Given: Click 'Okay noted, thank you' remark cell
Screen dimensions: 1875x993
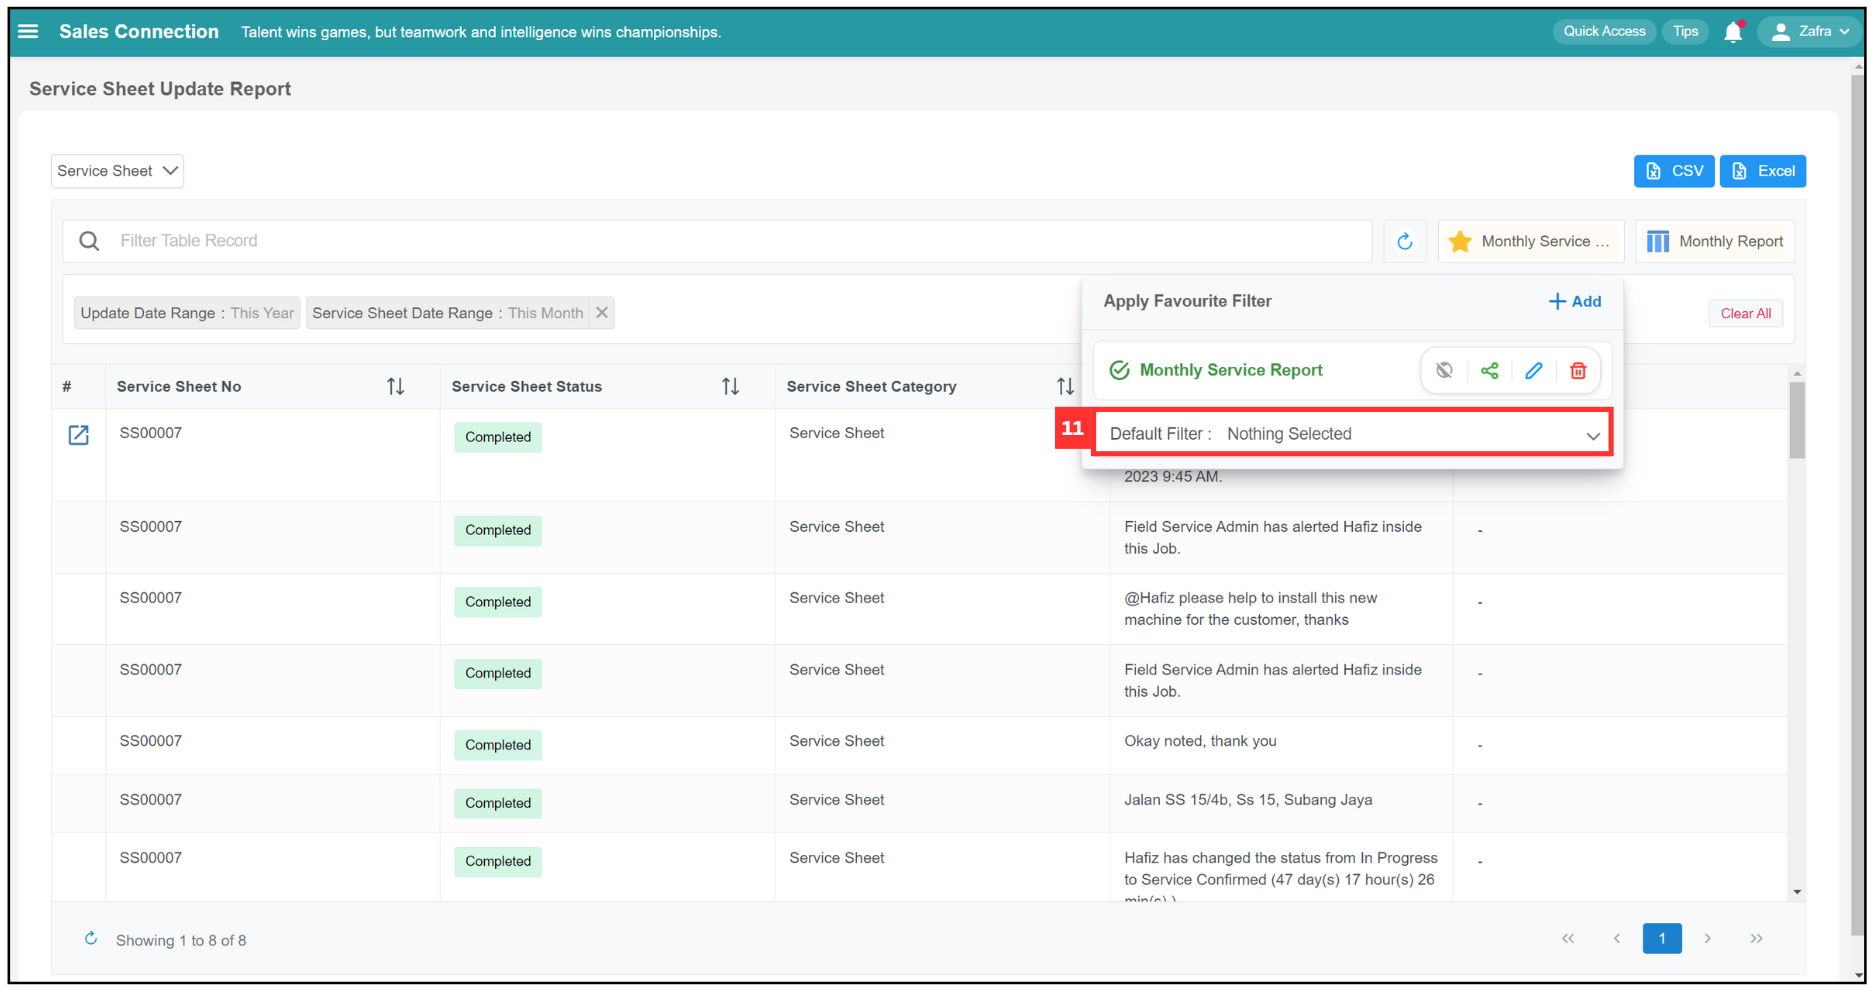Looking at the screenshot, I should coord(1200,741).
